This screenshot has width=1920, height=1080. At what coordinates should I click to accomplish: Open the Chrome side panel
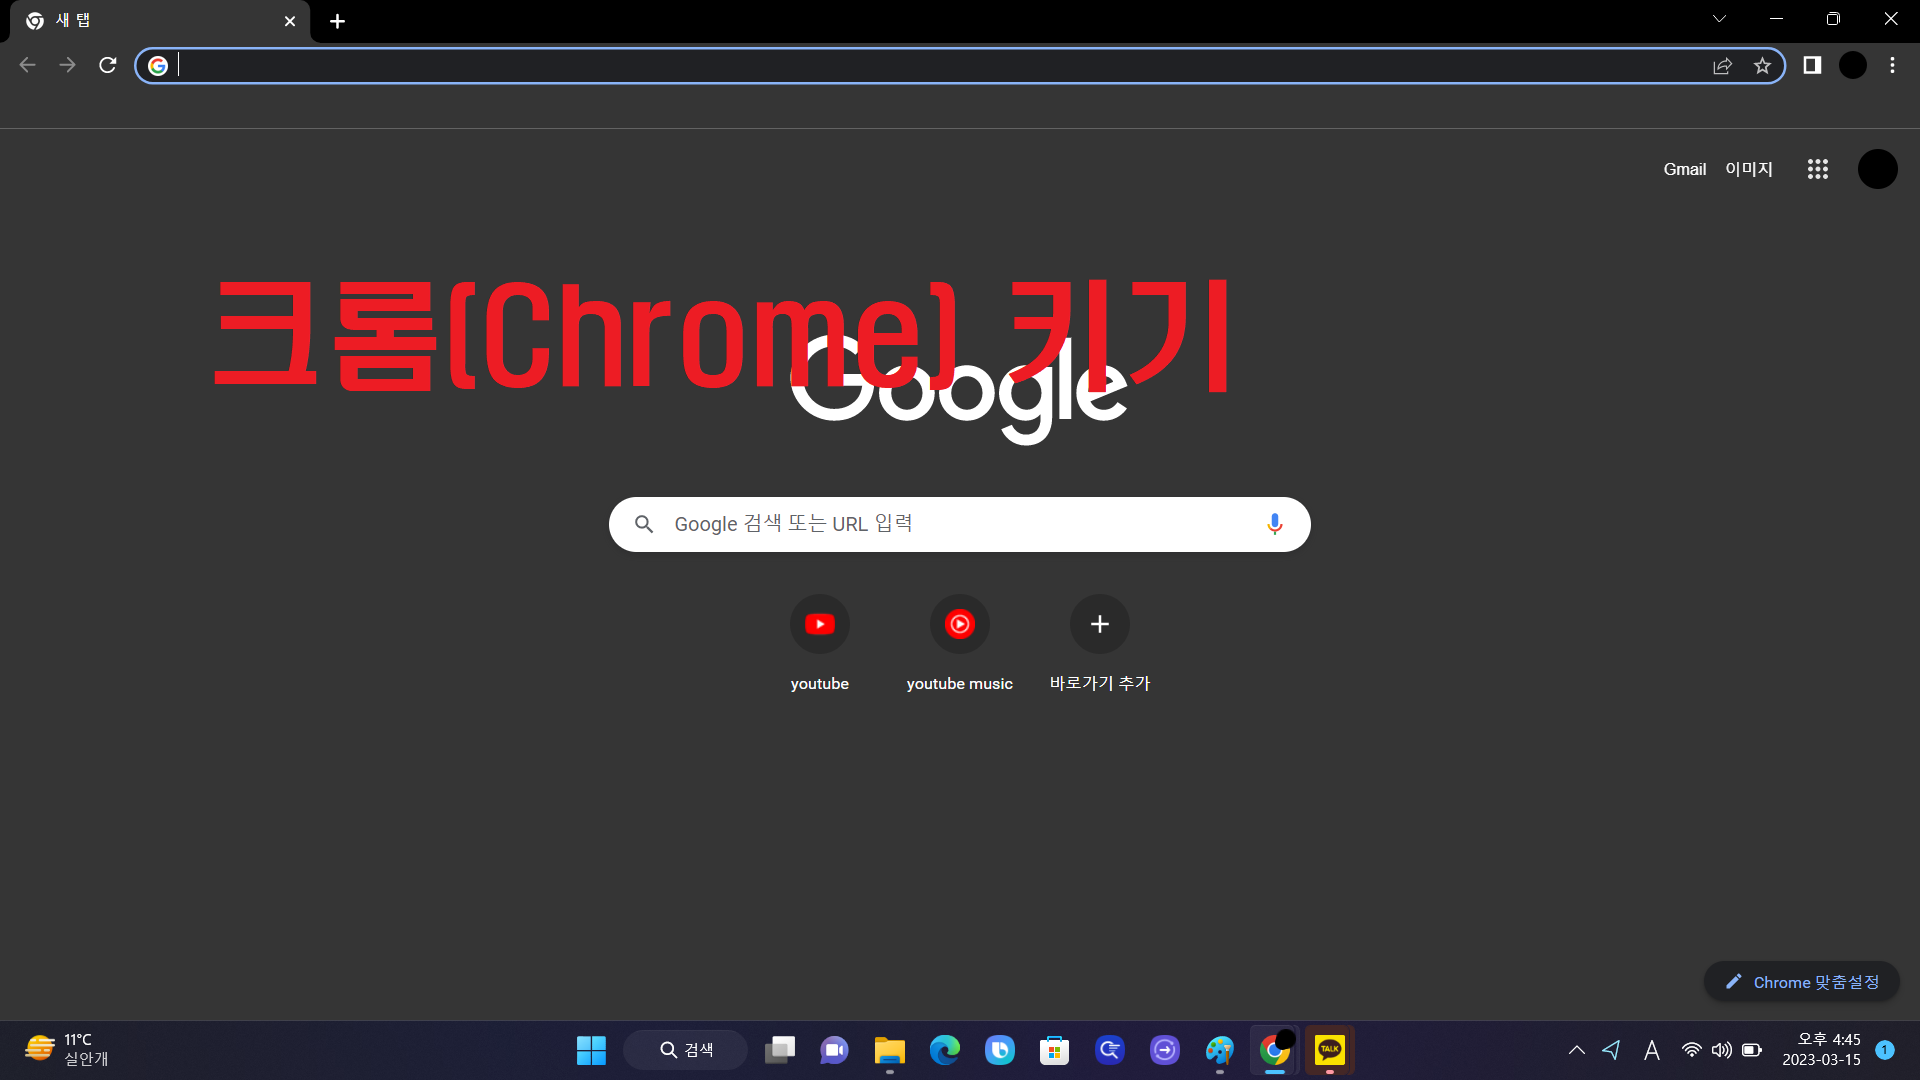pos(1812,65)
